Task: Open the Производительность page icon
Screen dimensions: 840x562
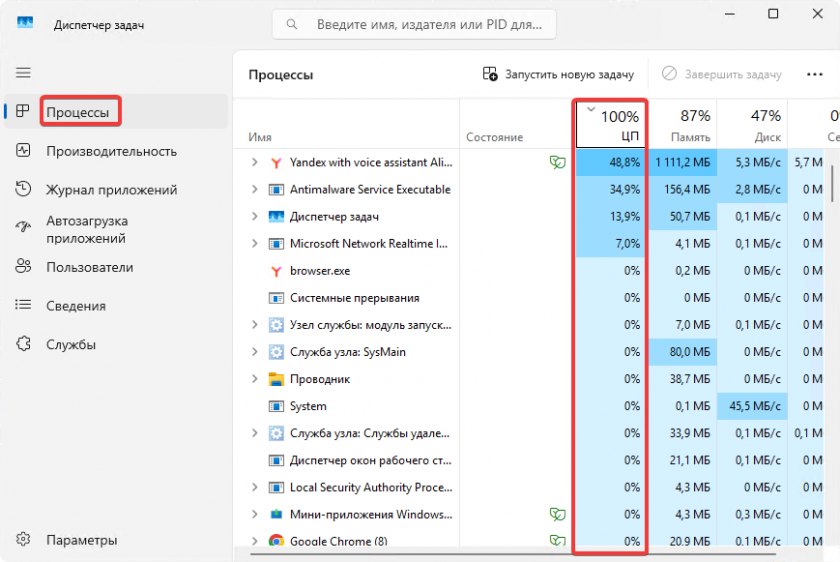Action: [x=24, y=151]
